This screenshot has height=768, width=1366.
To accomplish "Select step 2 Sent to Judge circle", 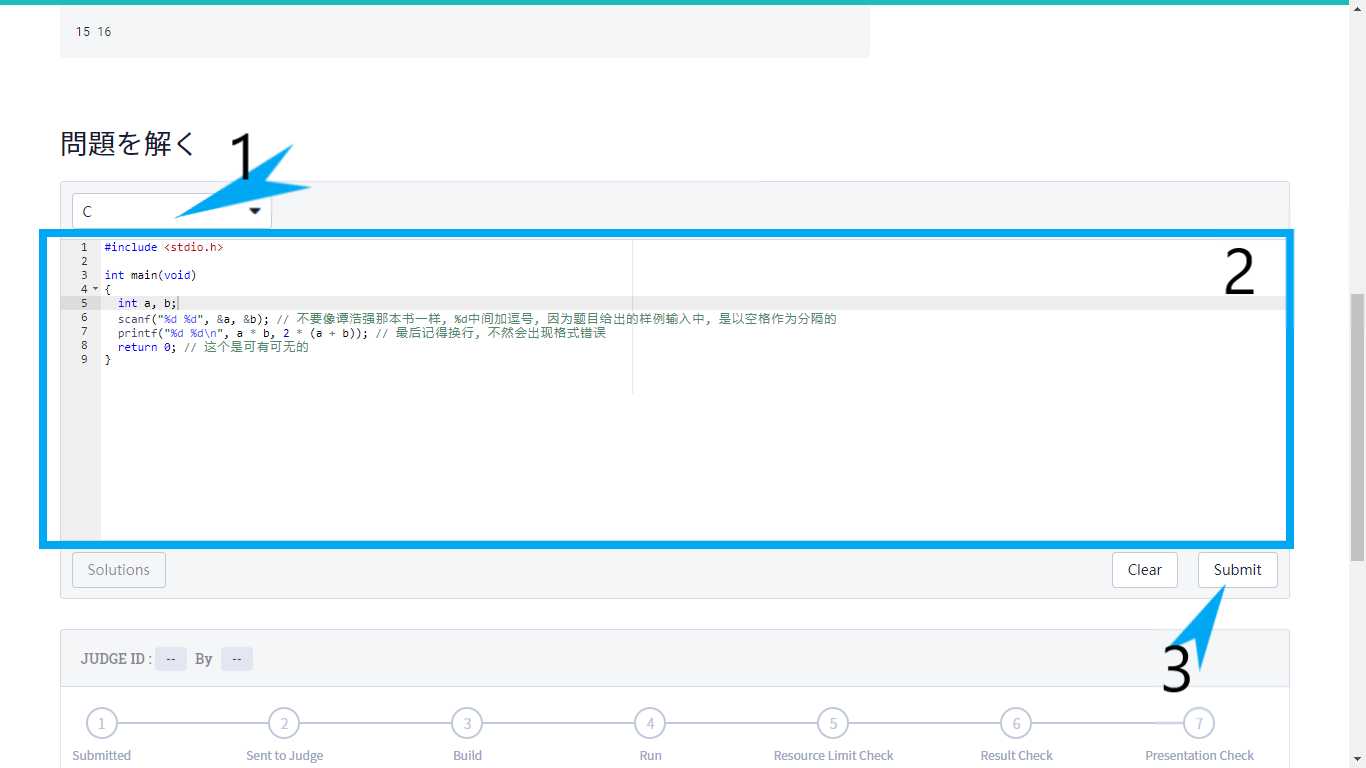I will (284, 723).
